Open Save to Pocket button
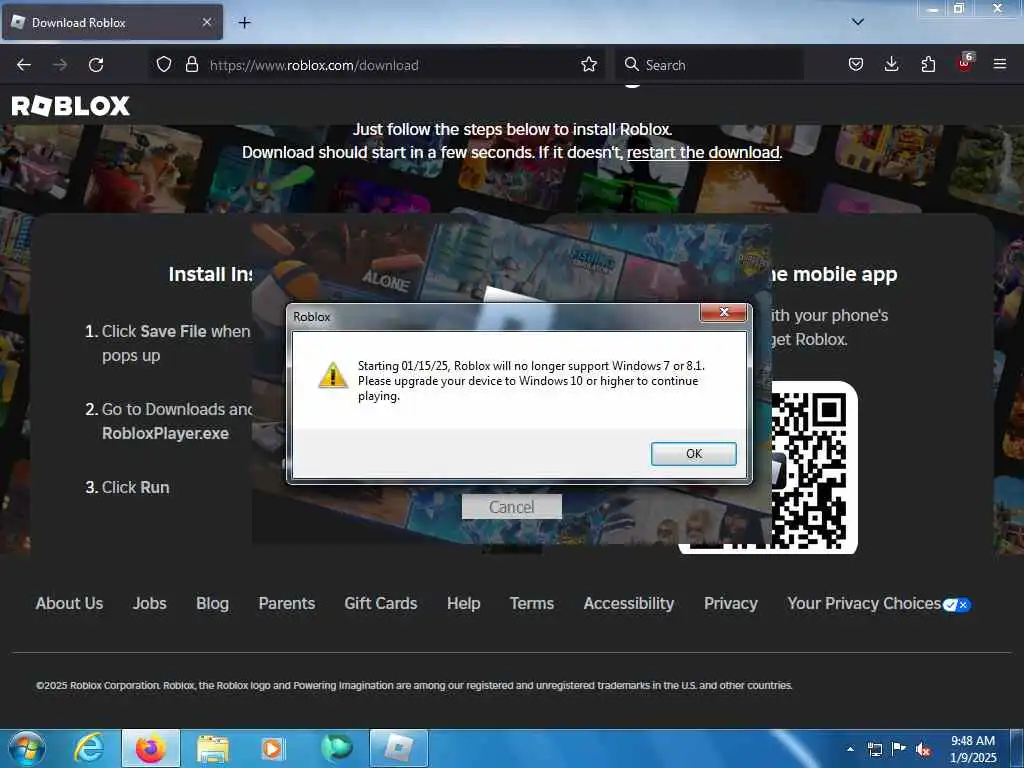This screenshot has width=1024, height=768. 856,65
